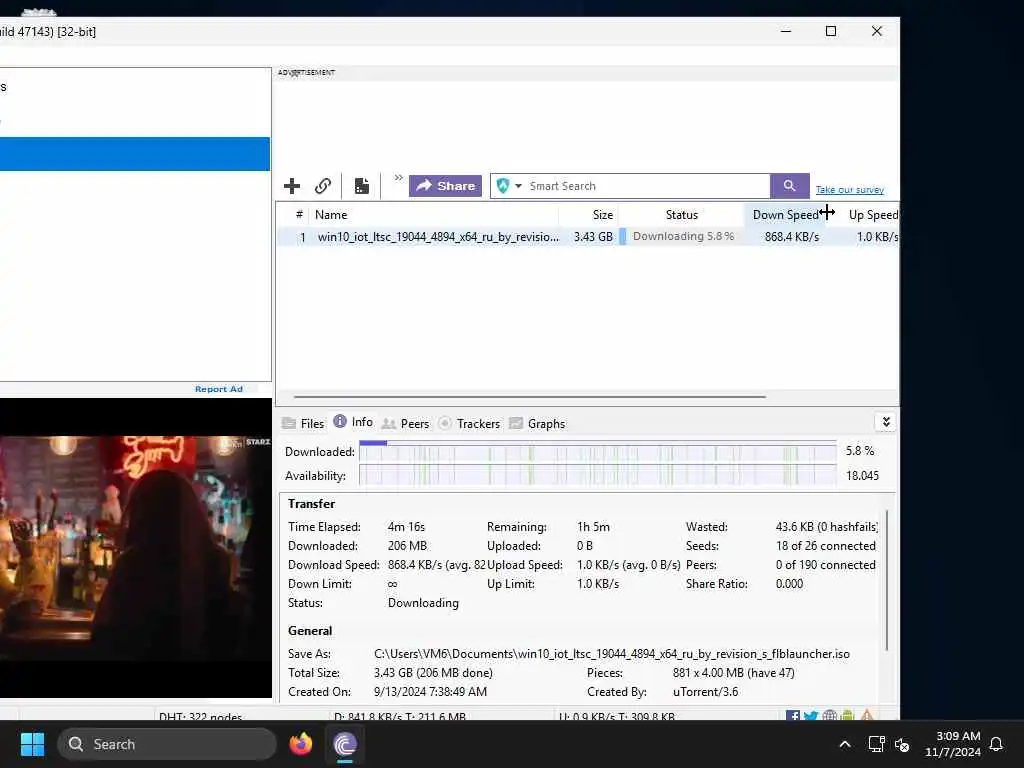Click the Add Torrent from URL link icon
Screen dimensions: 1024x768
click(323, 186)
